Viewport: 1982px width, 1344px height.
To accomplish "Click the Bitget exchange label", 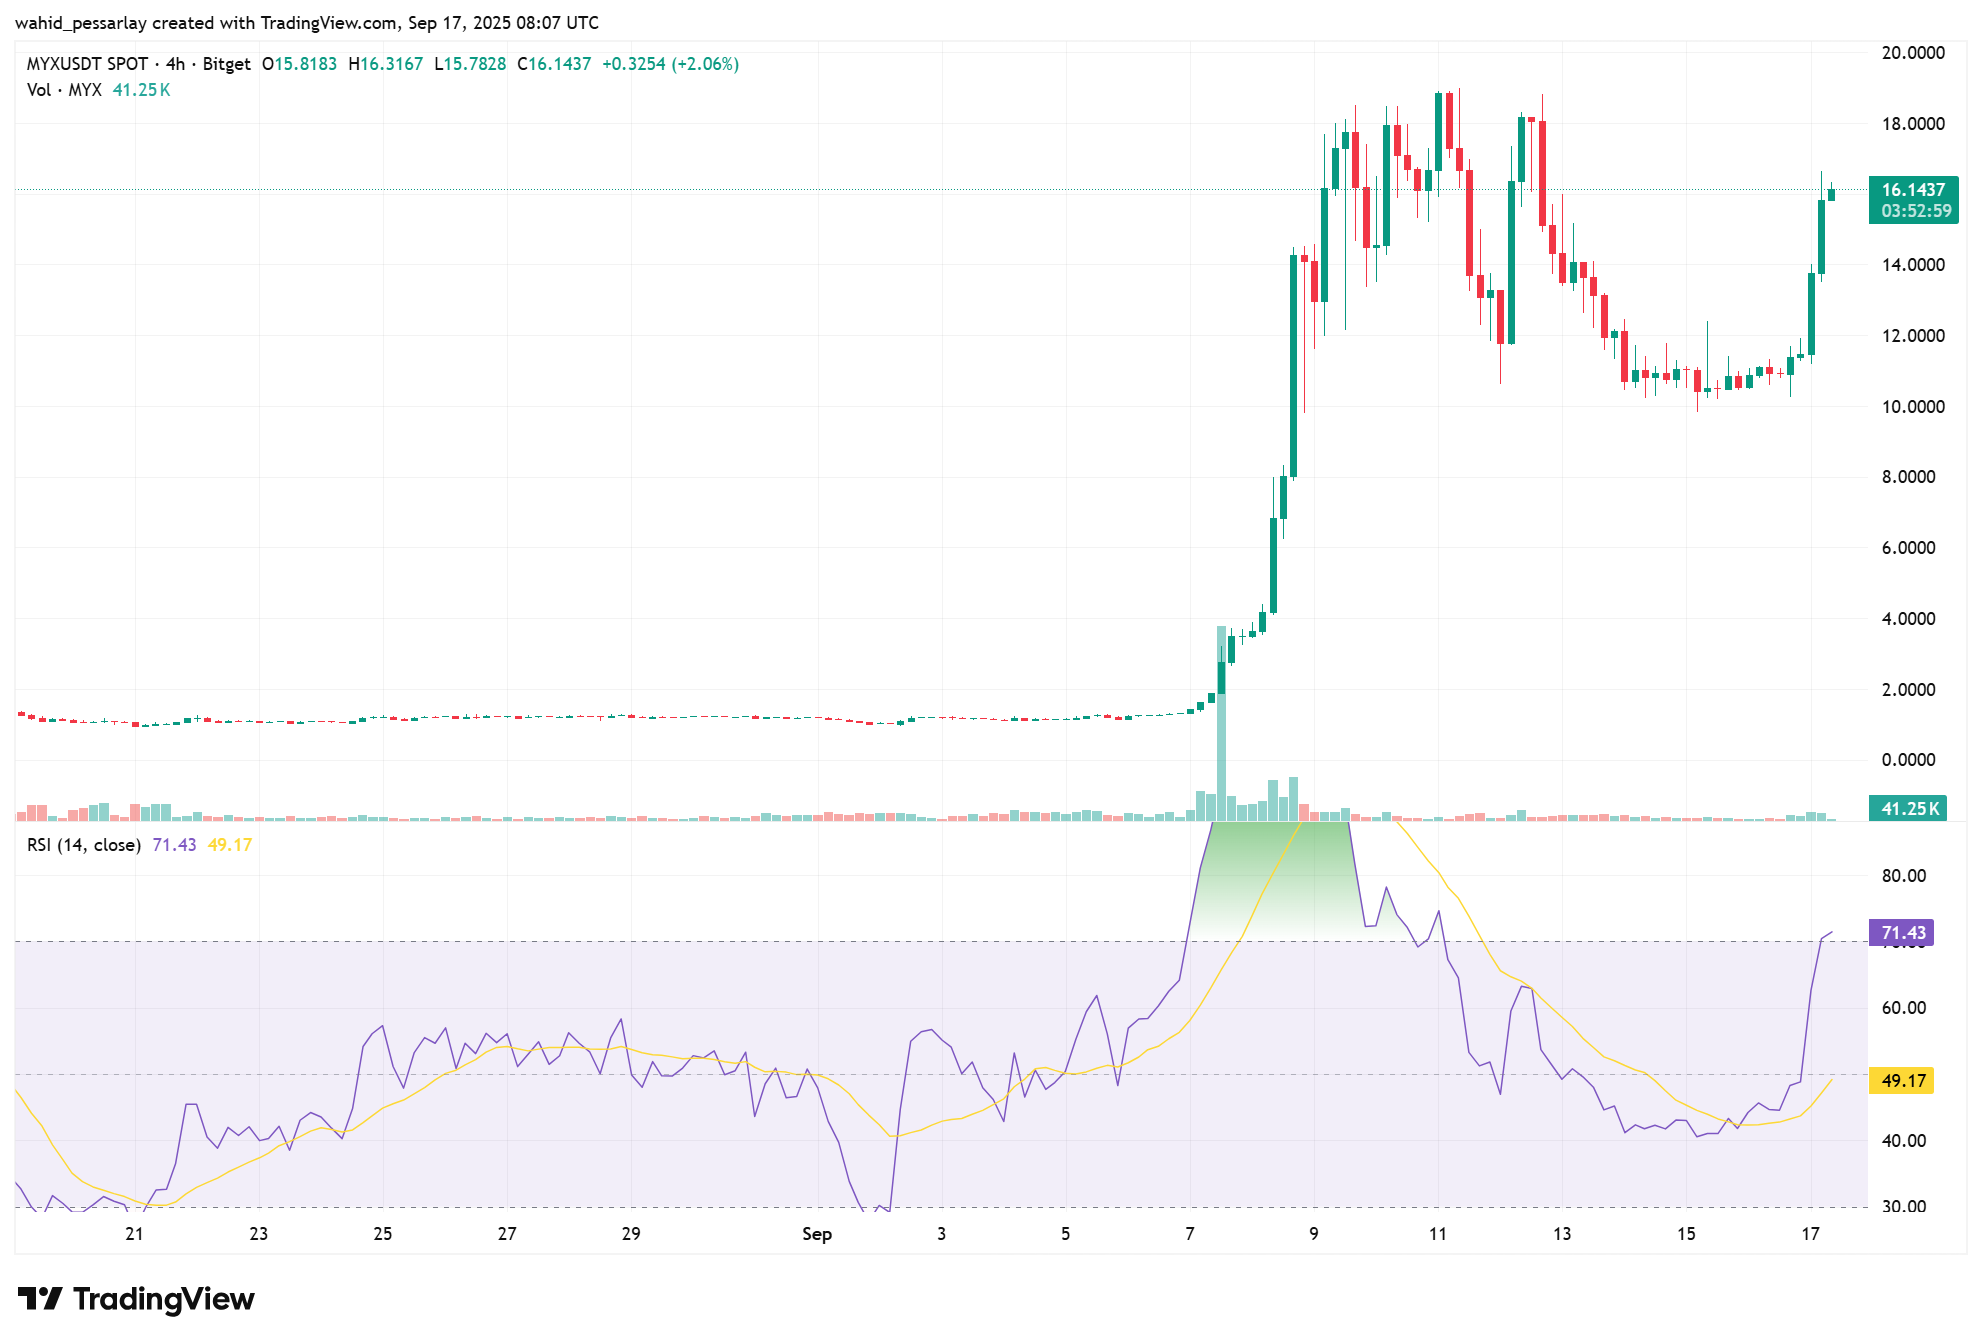I will click(x=226, y=64).
